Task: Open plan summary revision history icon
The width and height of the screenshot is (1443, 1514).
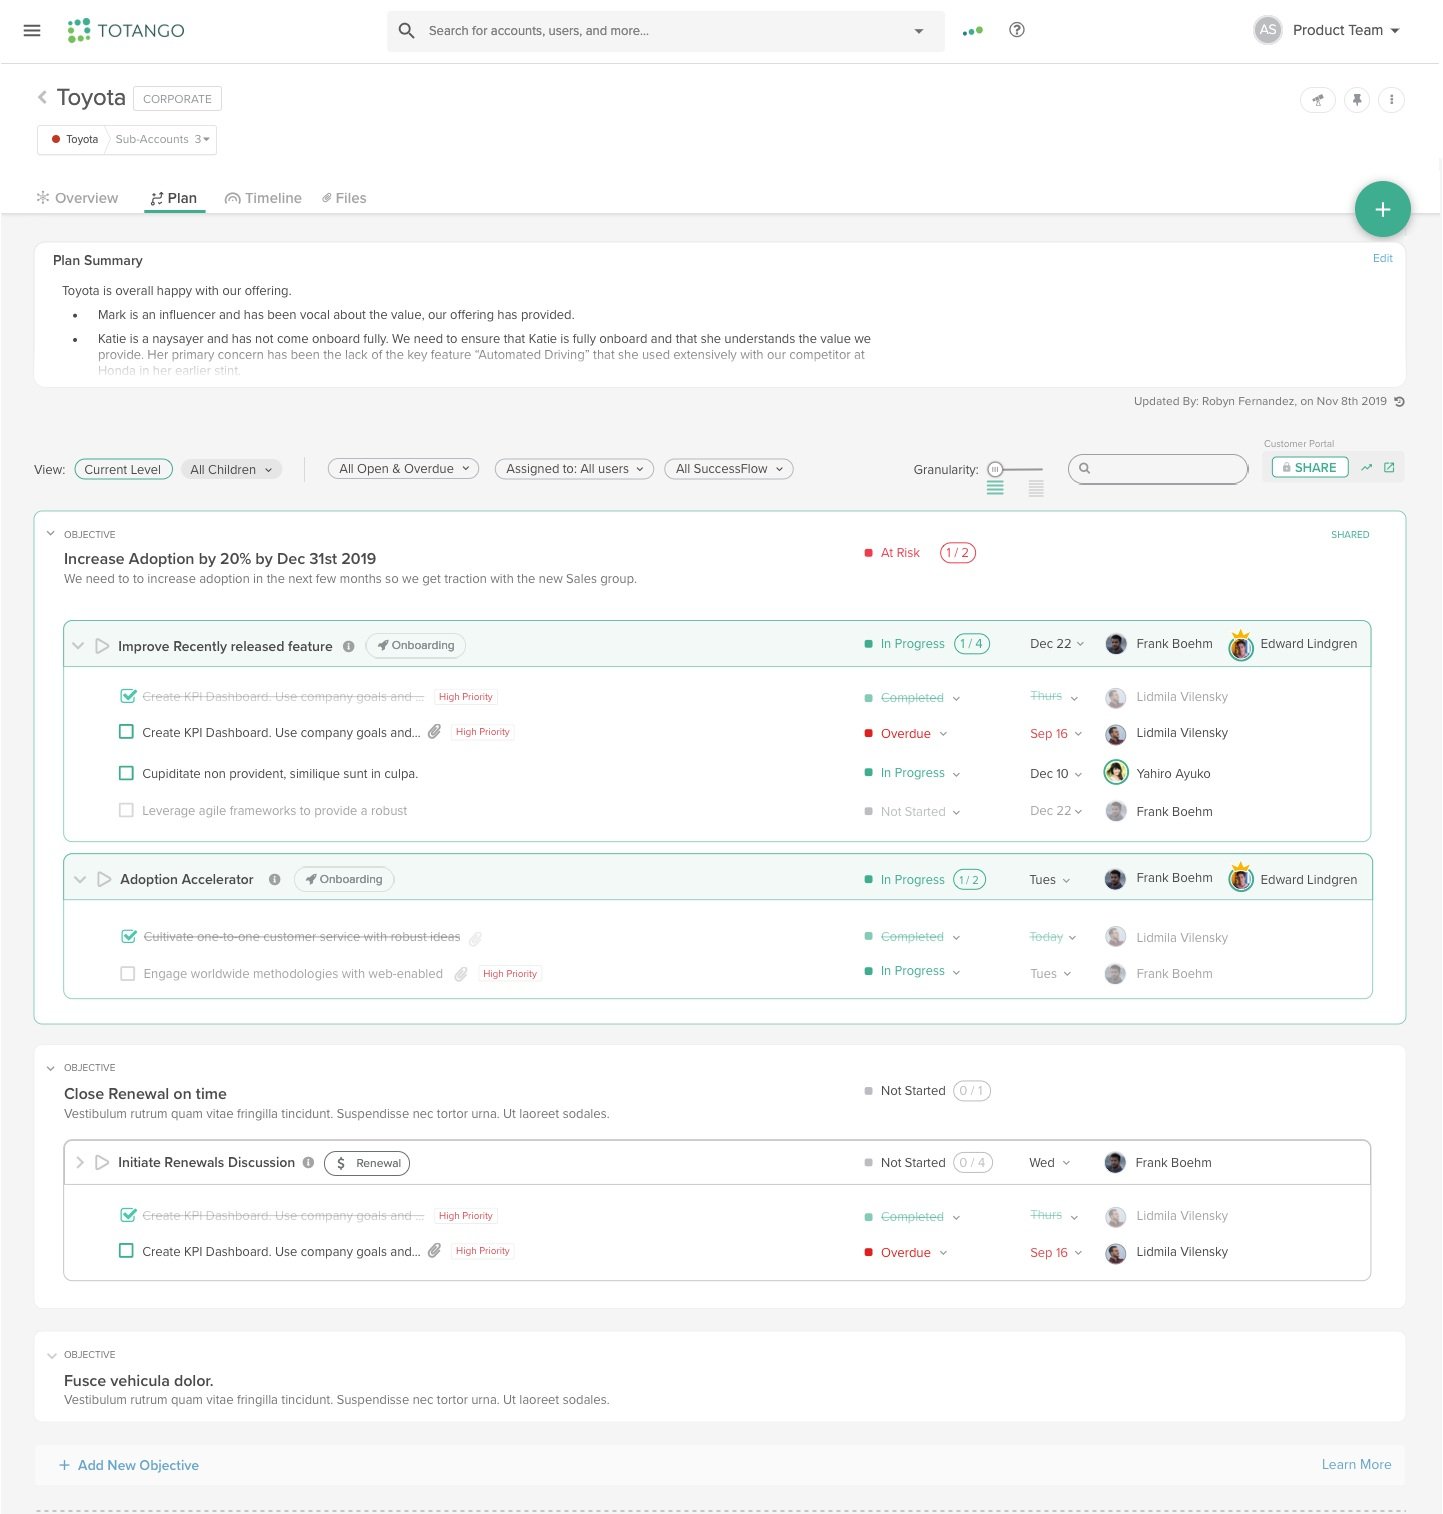Action: click(x=1399, y=402)
